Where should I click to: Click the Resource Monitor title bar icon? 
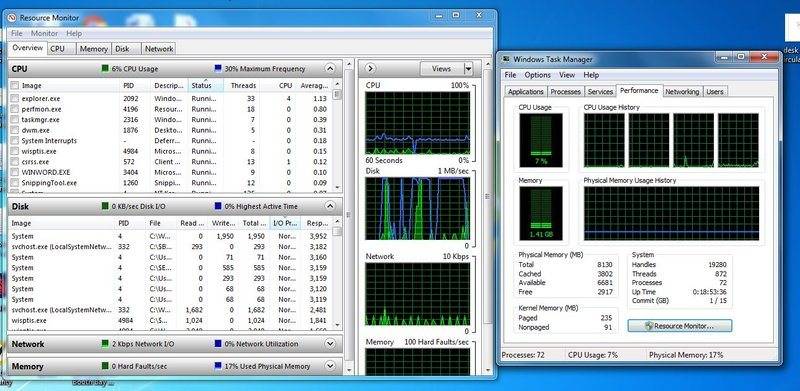point(13,17)
